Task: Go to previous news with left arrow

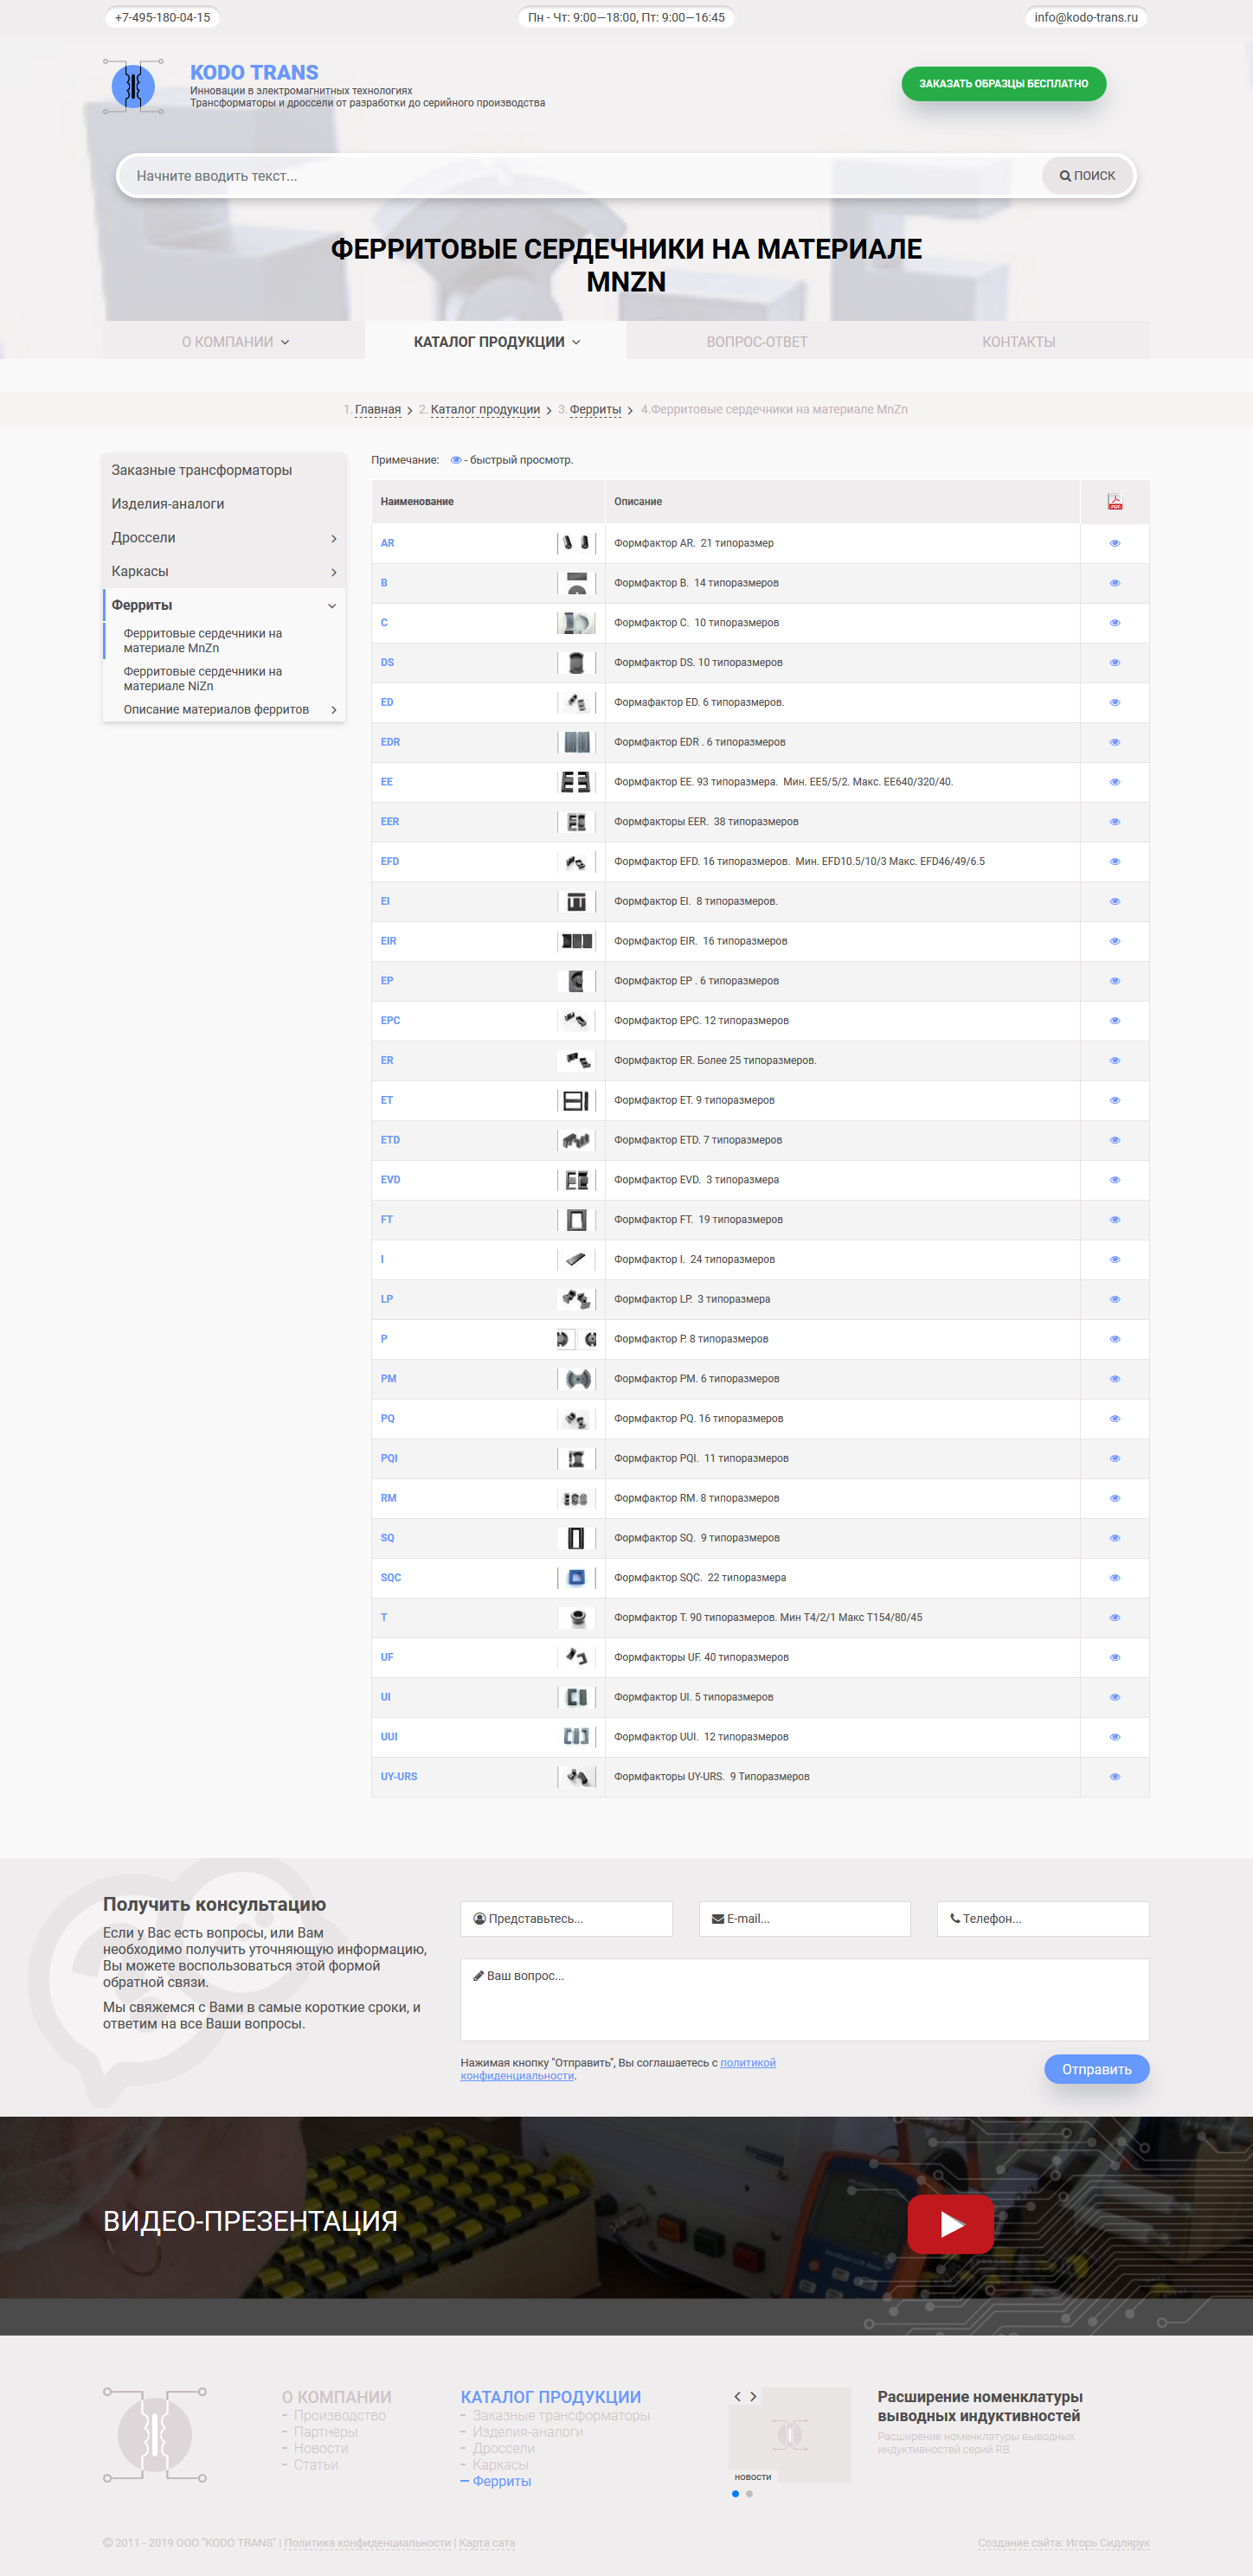Action: [737, 2396]
